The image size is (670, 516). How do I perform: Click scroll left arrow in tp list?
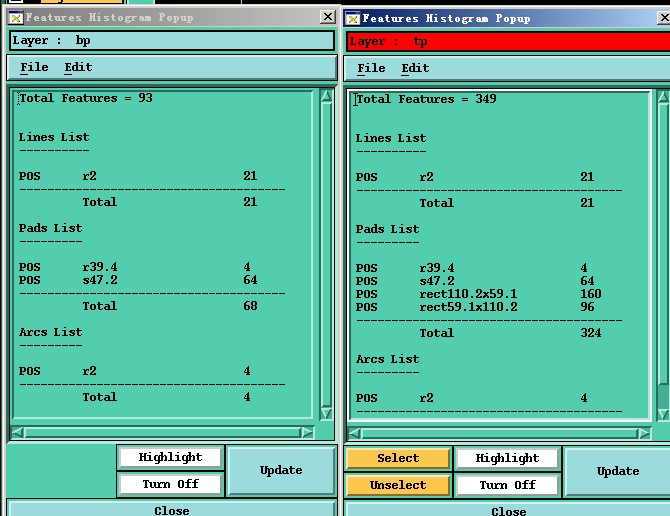pyautogui.click(x=354, y=433)
